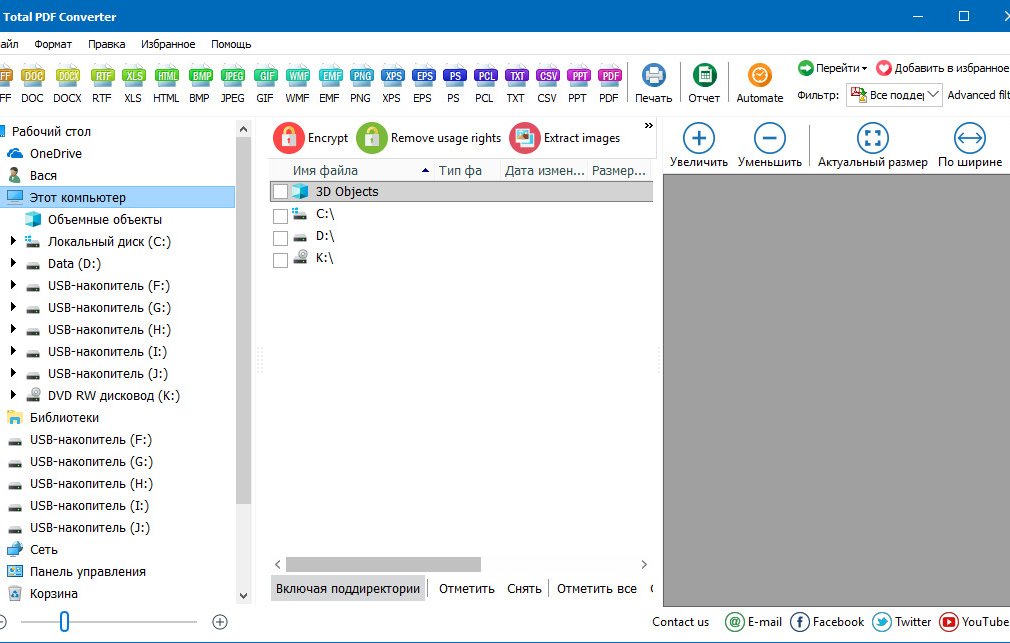
Task: Expand USB-накопитель (F:) under computer
Action: click(x=13, y=285)
